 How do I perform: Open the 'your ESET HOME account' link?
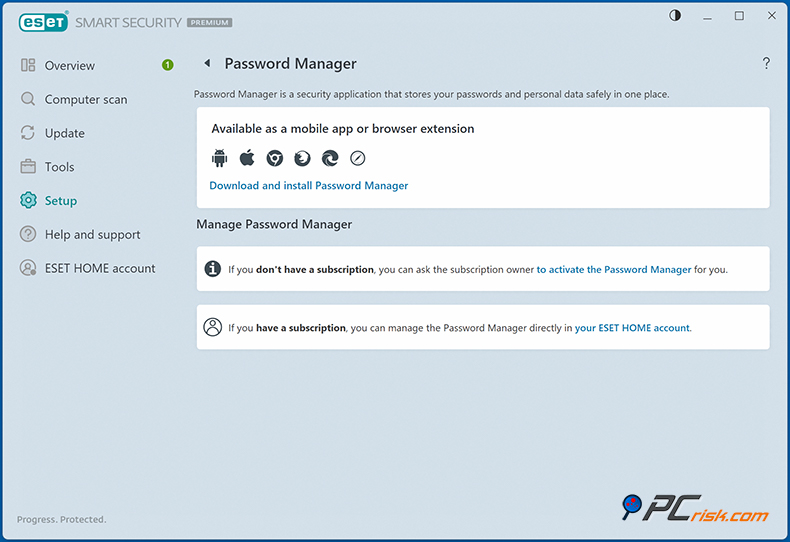(x=632, y=328)
